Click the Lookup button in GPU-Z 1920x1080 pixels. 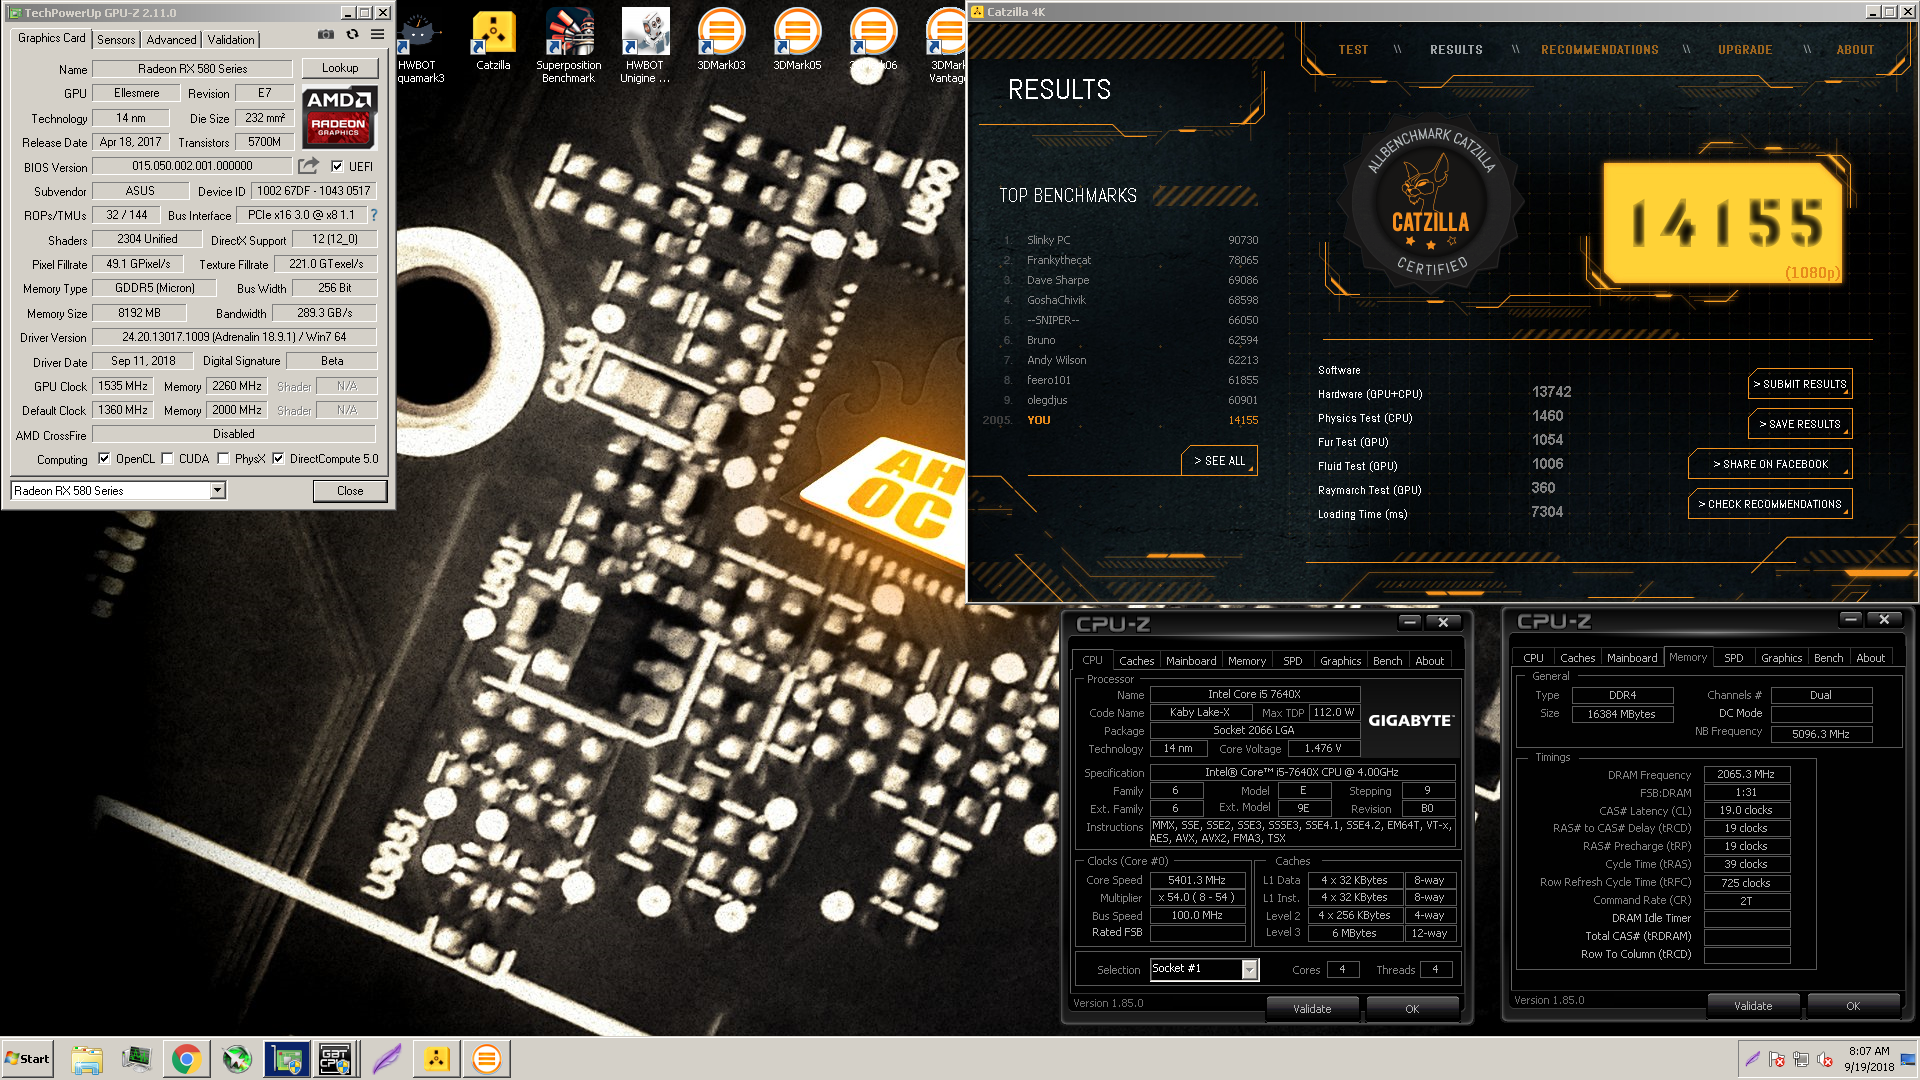[340, 68]
